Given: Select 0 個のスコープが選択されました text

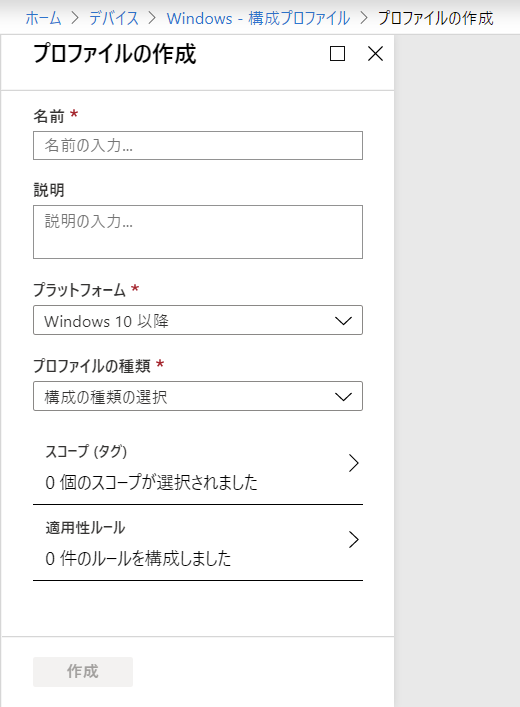Looking at the screenshot, I should coord(152,482).
